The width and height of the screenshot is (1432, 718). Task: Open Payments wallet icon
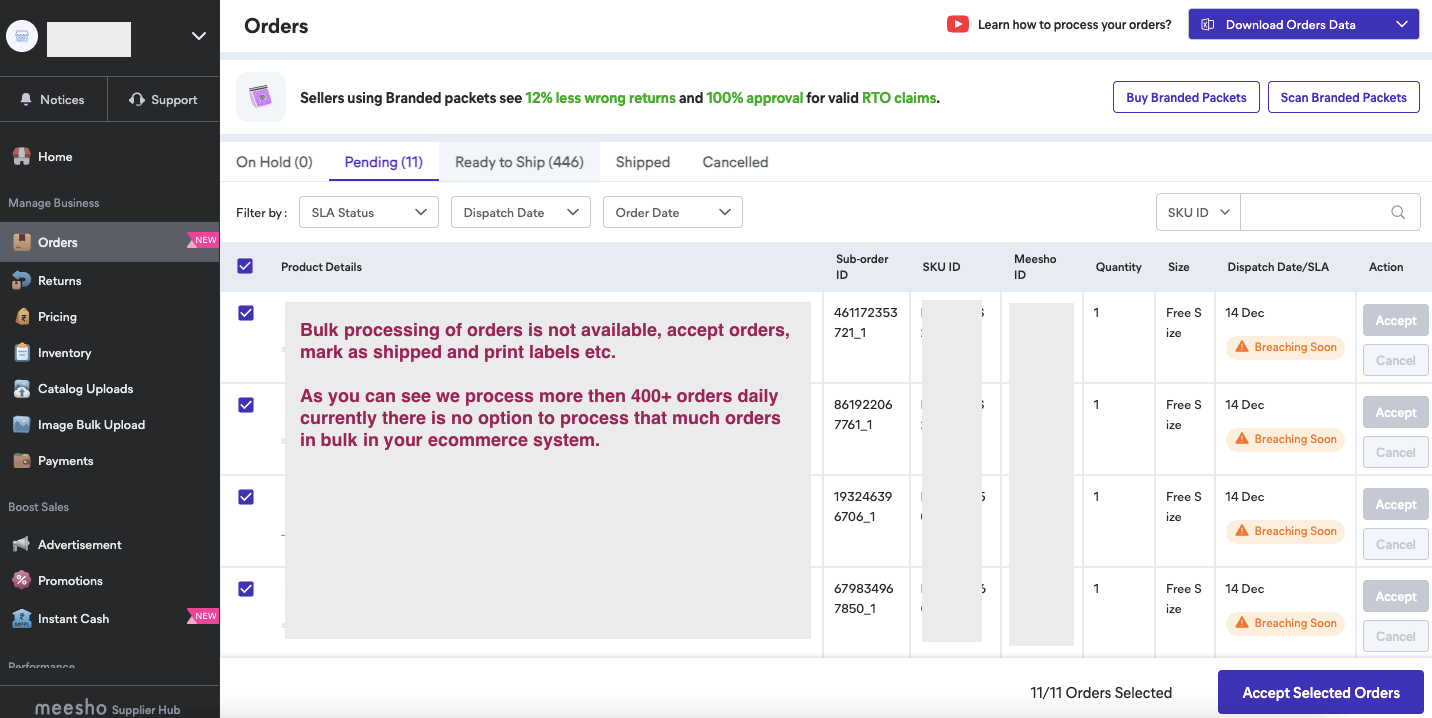coord(21,461)
